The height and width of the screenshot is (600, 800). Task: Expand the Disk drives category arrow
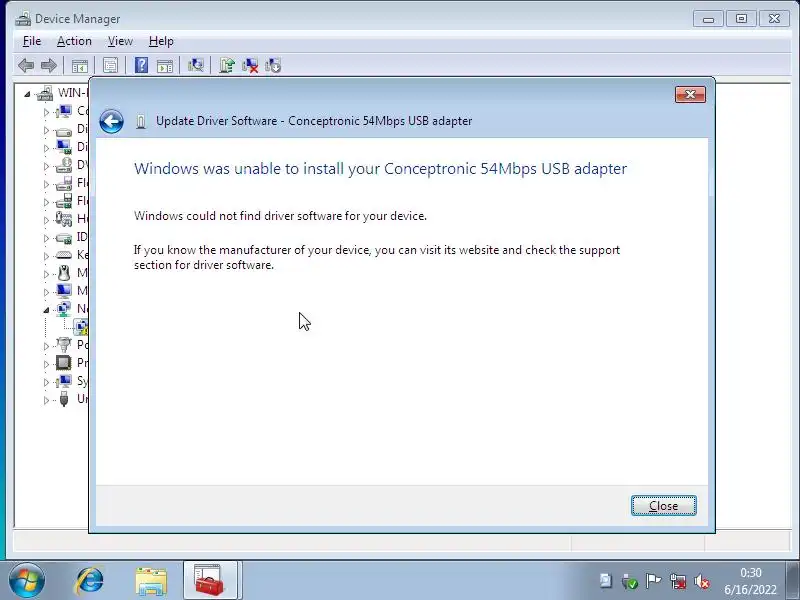click(46, 130)
